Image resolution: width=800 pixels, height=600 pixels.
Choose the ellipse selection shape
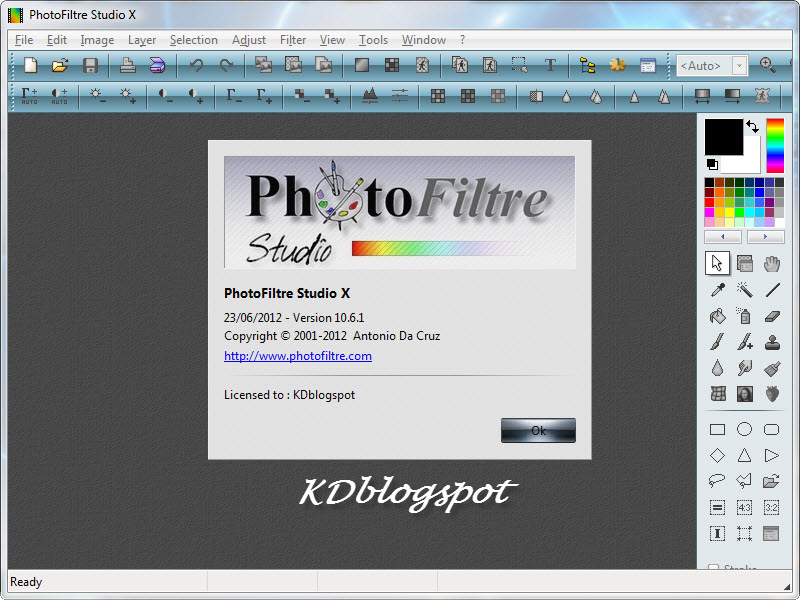click(x=744, y=429)
